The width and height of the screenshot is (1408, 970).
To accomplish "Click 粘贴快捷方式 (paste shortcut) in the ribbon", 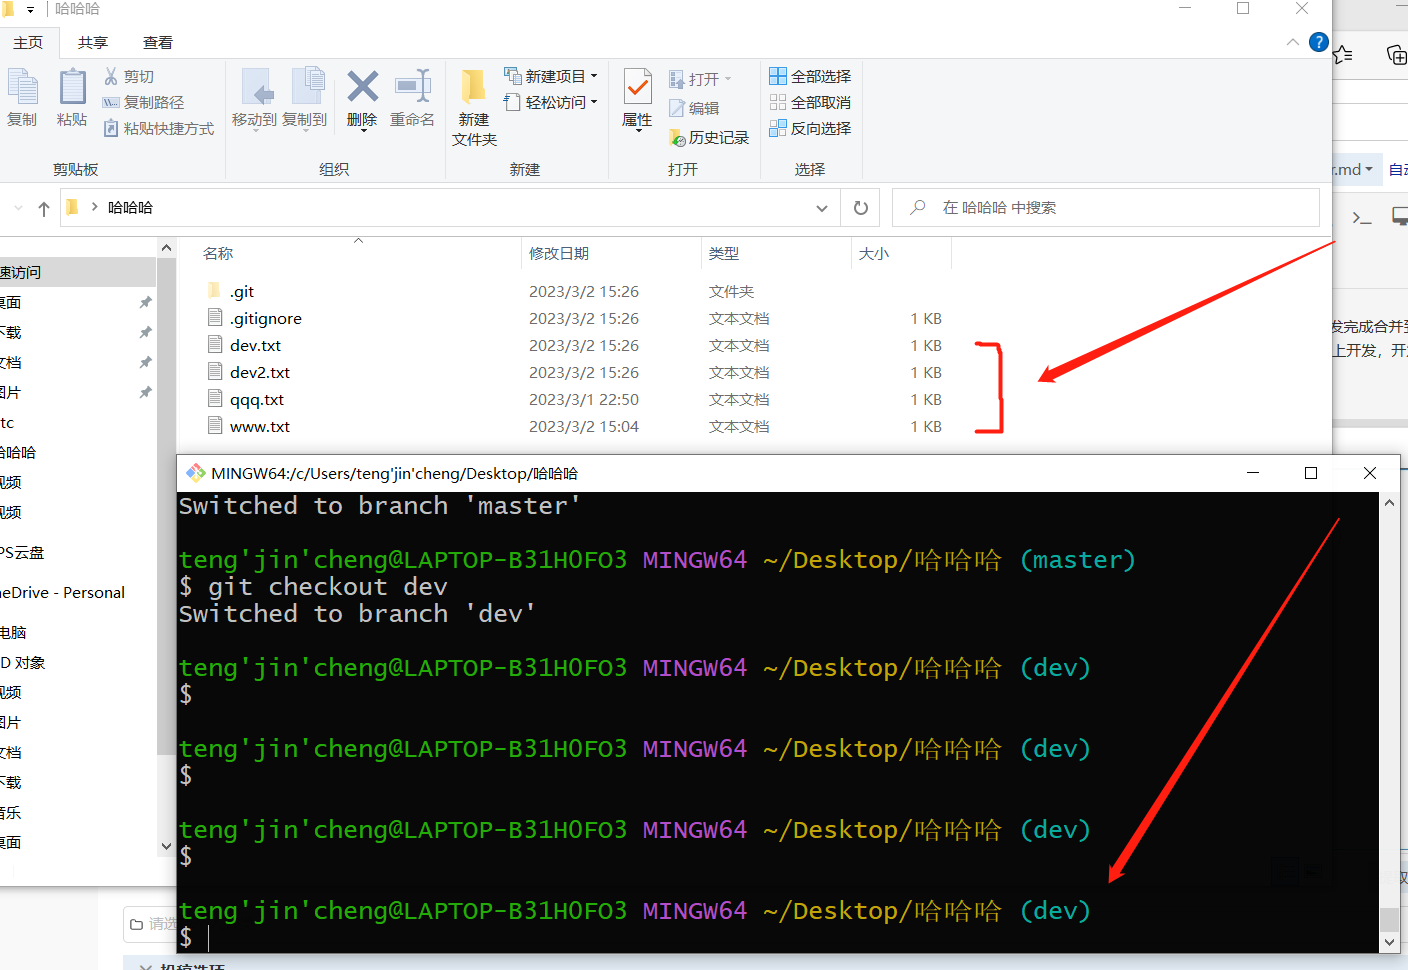I will pyautogui.click(x=158, y=128).
